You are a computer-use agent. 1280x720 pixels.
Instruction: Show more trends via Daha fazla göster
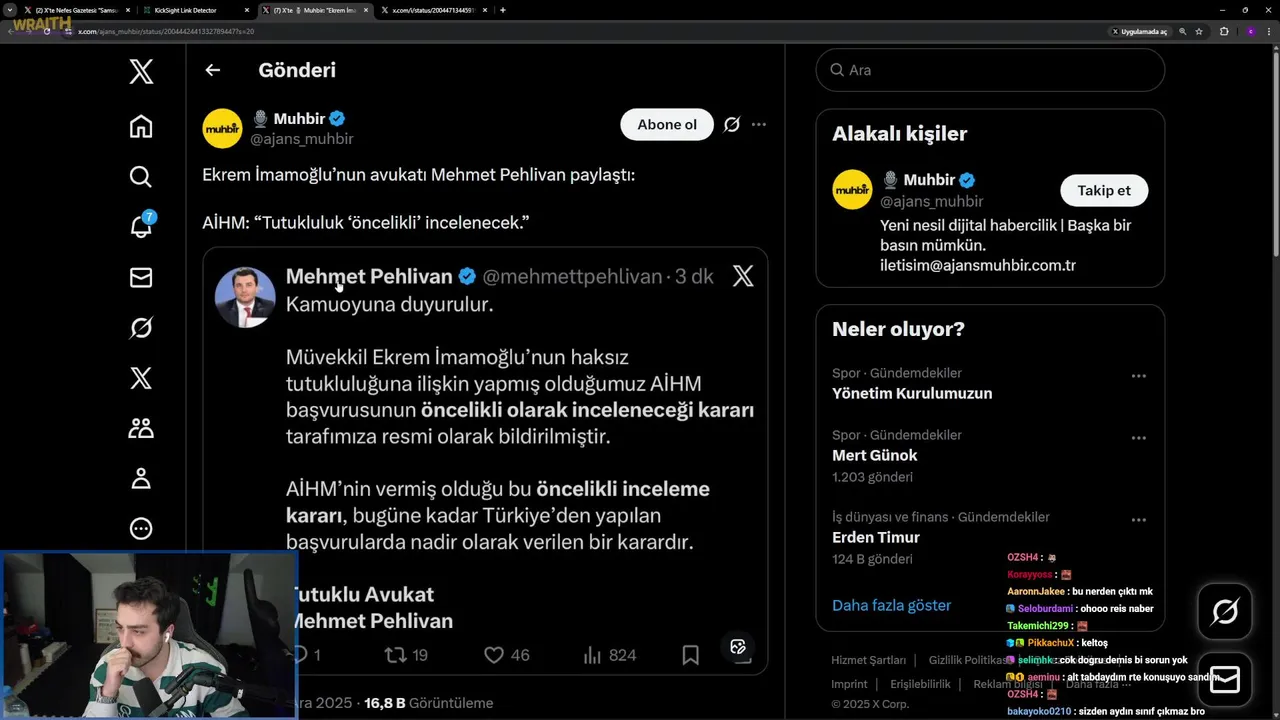click(891, 605)
